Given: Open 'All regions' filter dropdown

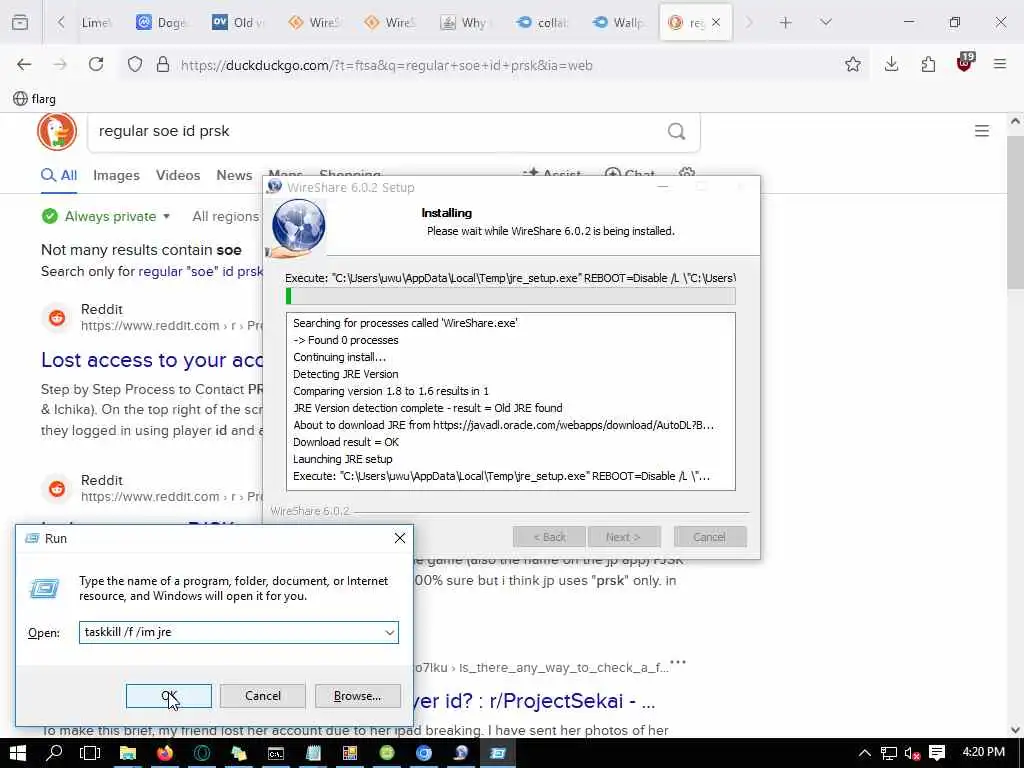Looking at the screenshot, I should tap(226, 216).
